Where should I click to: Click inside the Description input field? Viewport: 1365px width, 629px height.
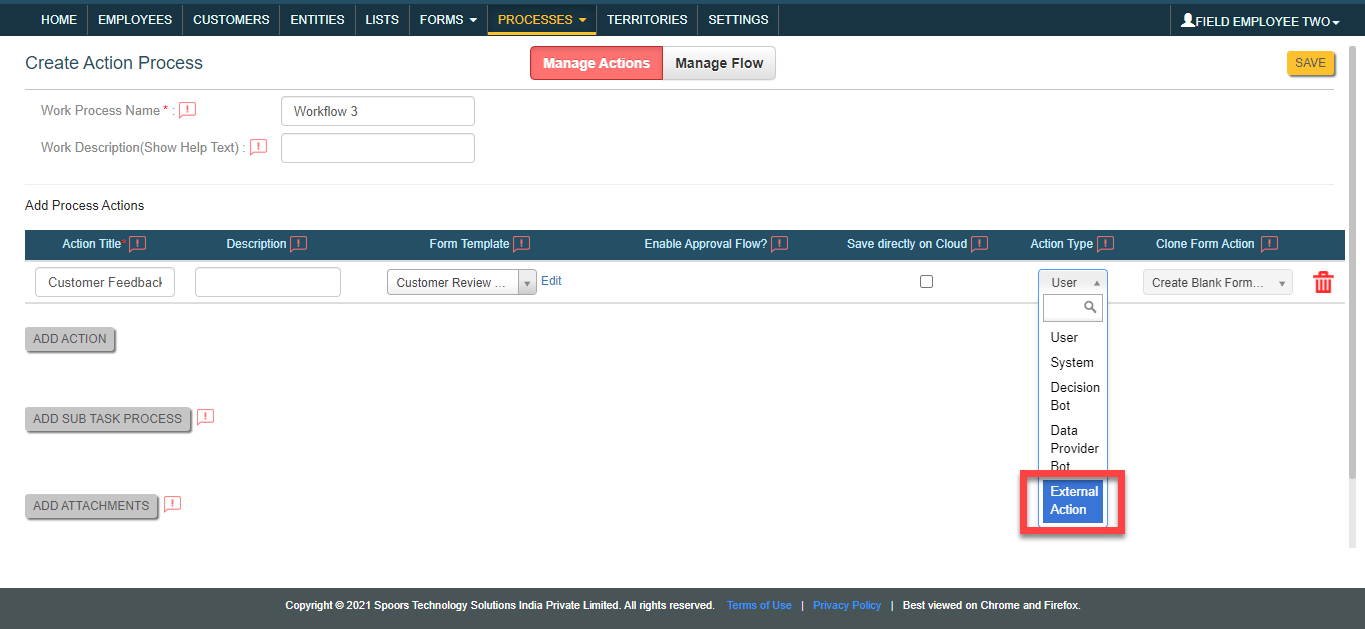pyautogui.click(x=267, y=282)
